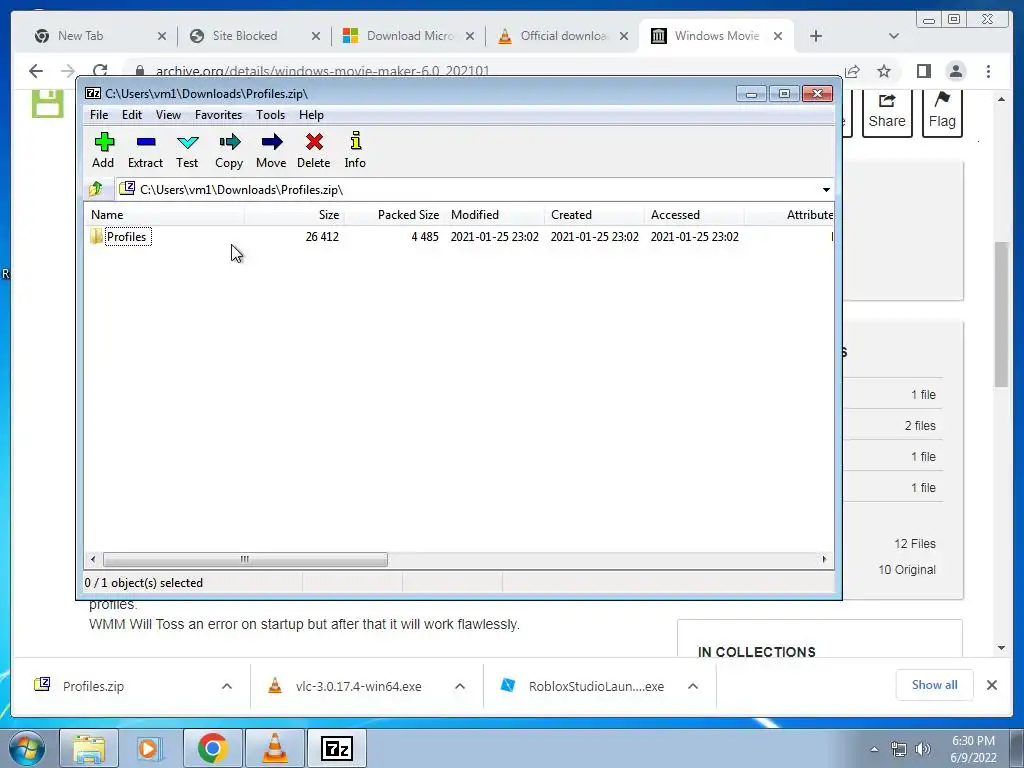Switch to the Official download VLC tab

pyautogui.click(x=564, y=36)
